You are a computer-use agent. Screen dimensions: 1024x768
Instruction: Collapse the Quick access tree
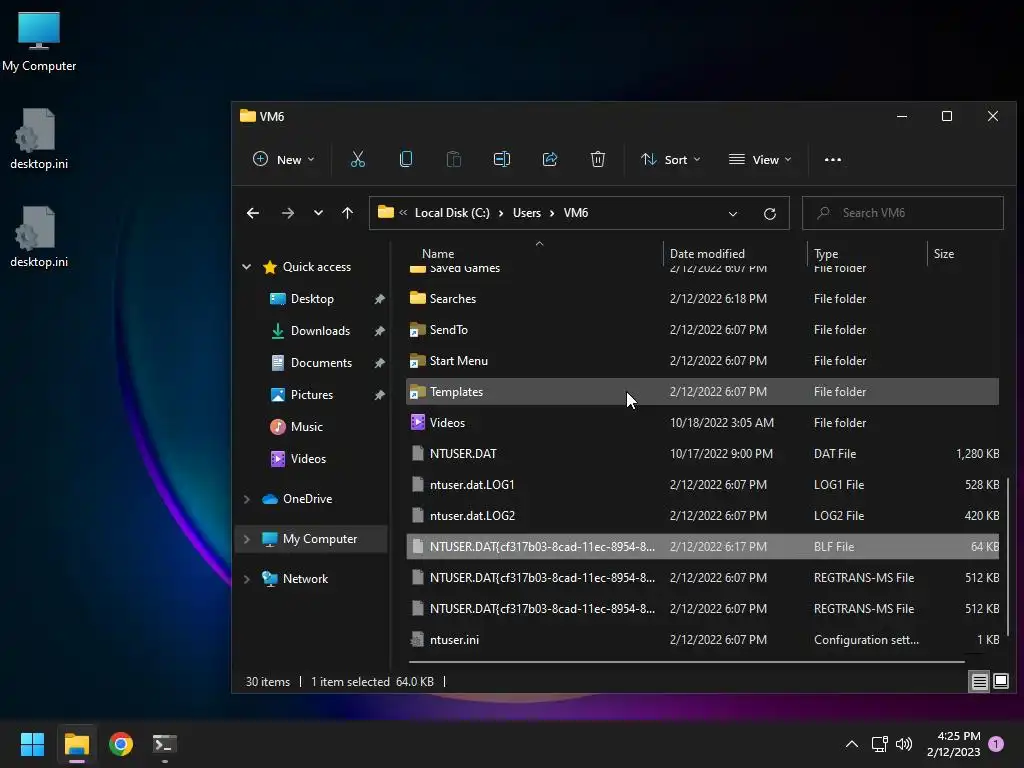tap(247, 266)
